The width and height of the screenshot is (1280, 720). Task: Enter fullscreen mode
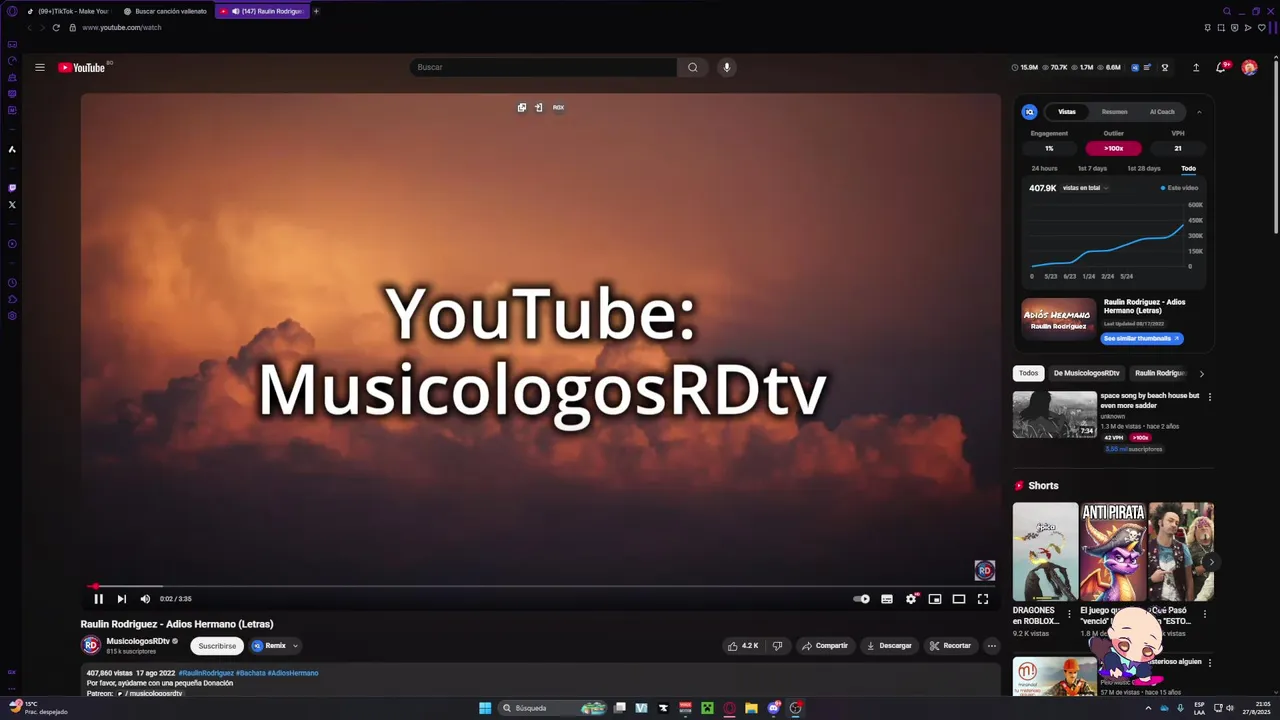pos(983,599)
